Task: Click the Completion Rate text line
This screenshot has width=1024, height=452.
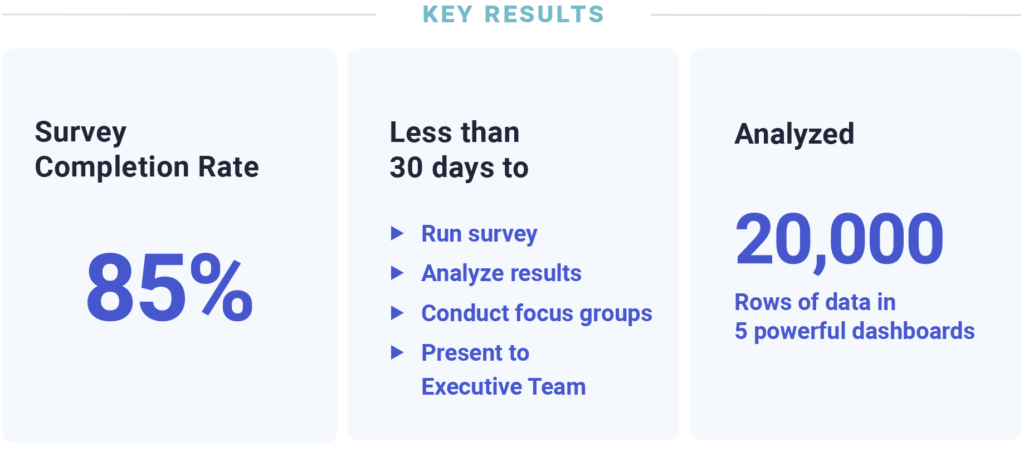Action: tap(147, 168)
